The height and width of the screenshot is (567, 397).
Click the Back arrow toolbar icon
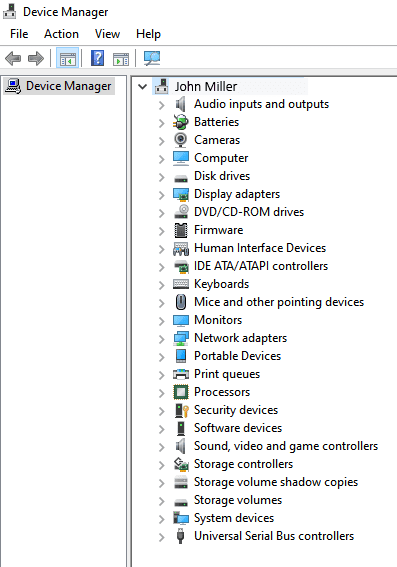(13, 58)
